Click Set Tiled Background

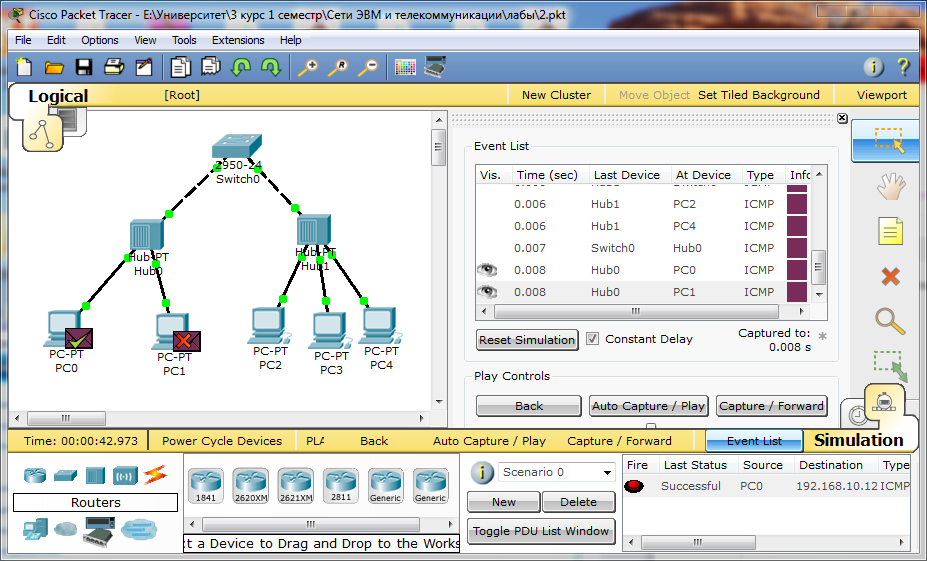tap(759, 95)
